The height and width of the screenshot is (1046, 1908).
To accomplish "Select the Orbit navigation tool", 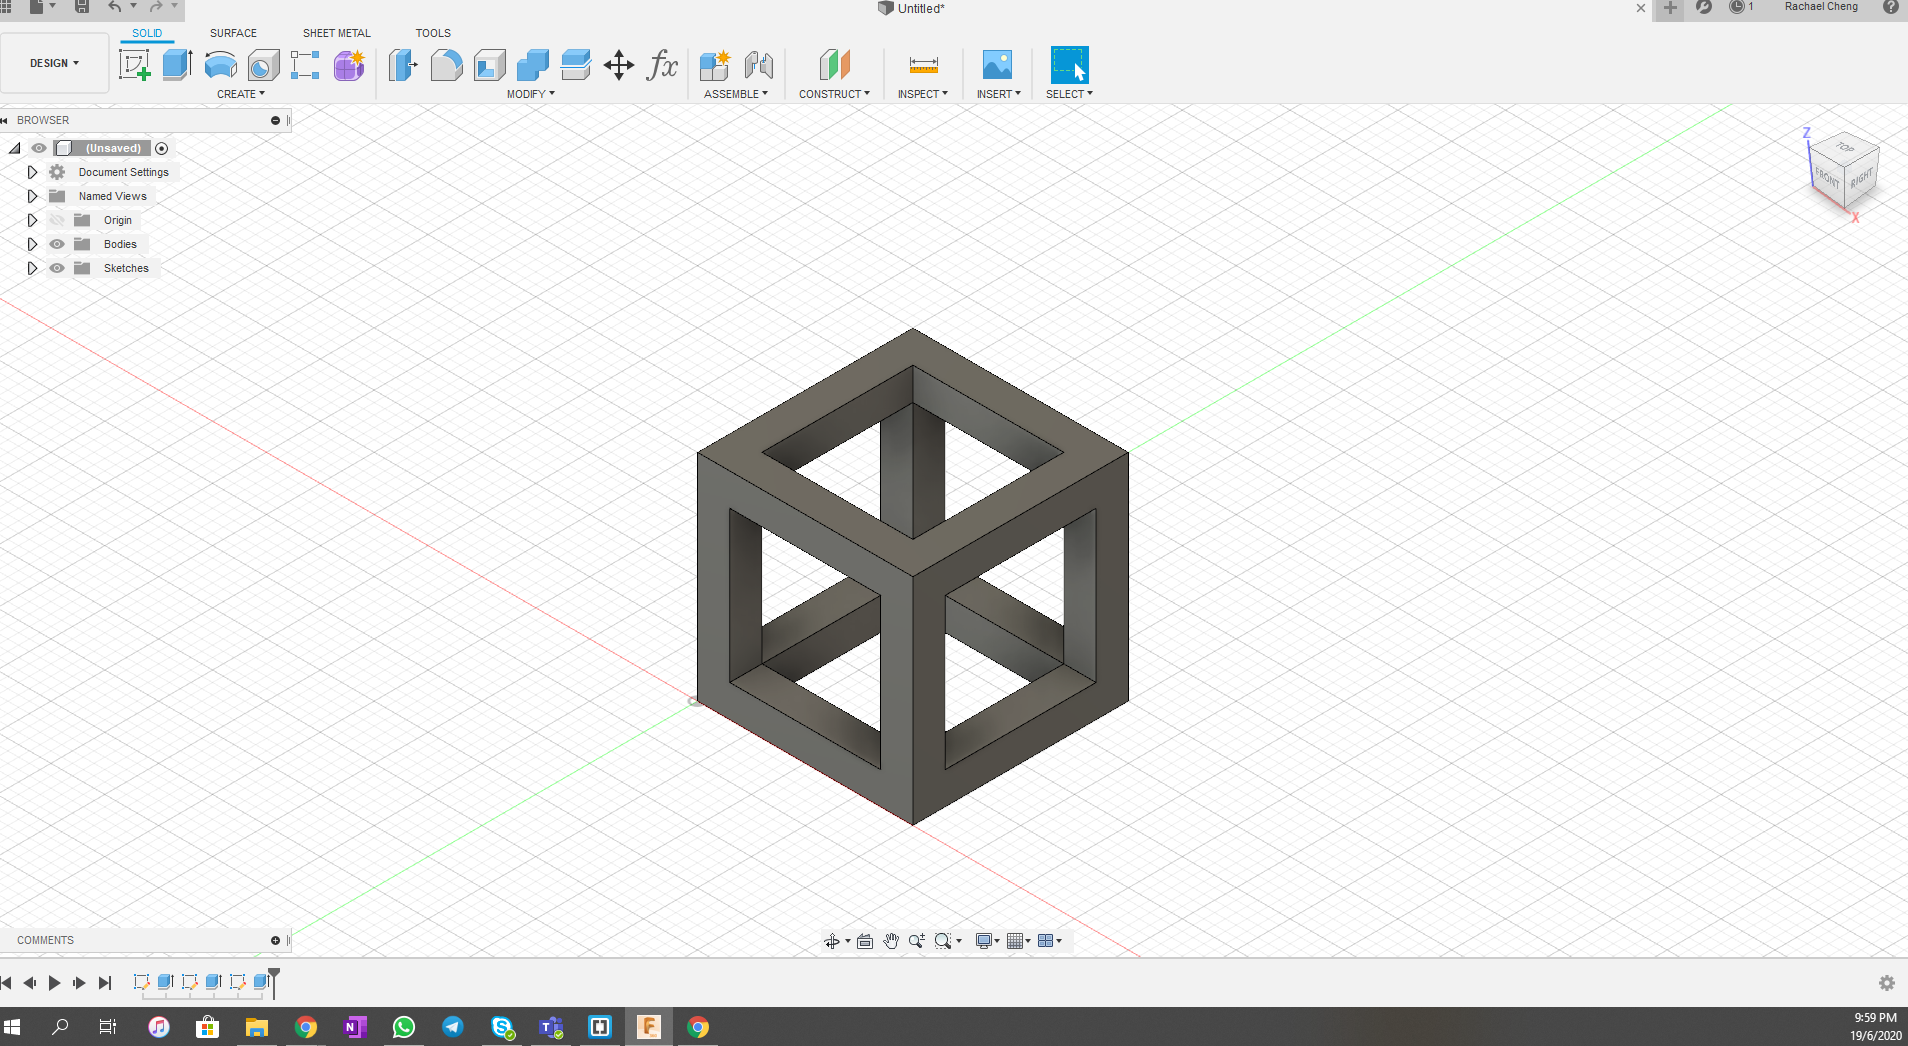I will (831, 941).
